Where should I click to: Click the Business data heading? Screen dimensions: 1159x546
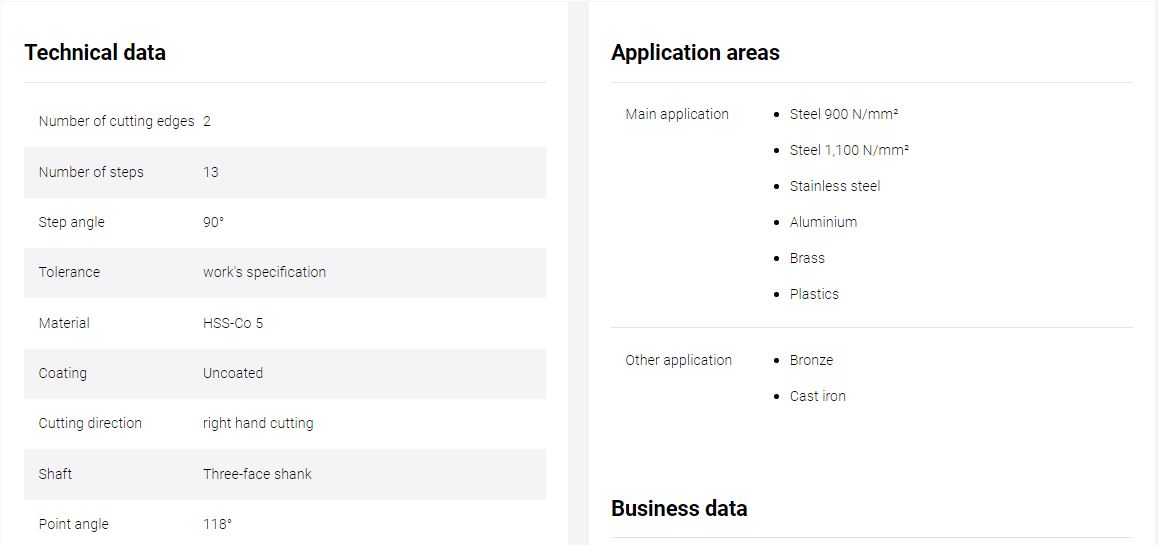pyautogui.click(x=679, y=508)
